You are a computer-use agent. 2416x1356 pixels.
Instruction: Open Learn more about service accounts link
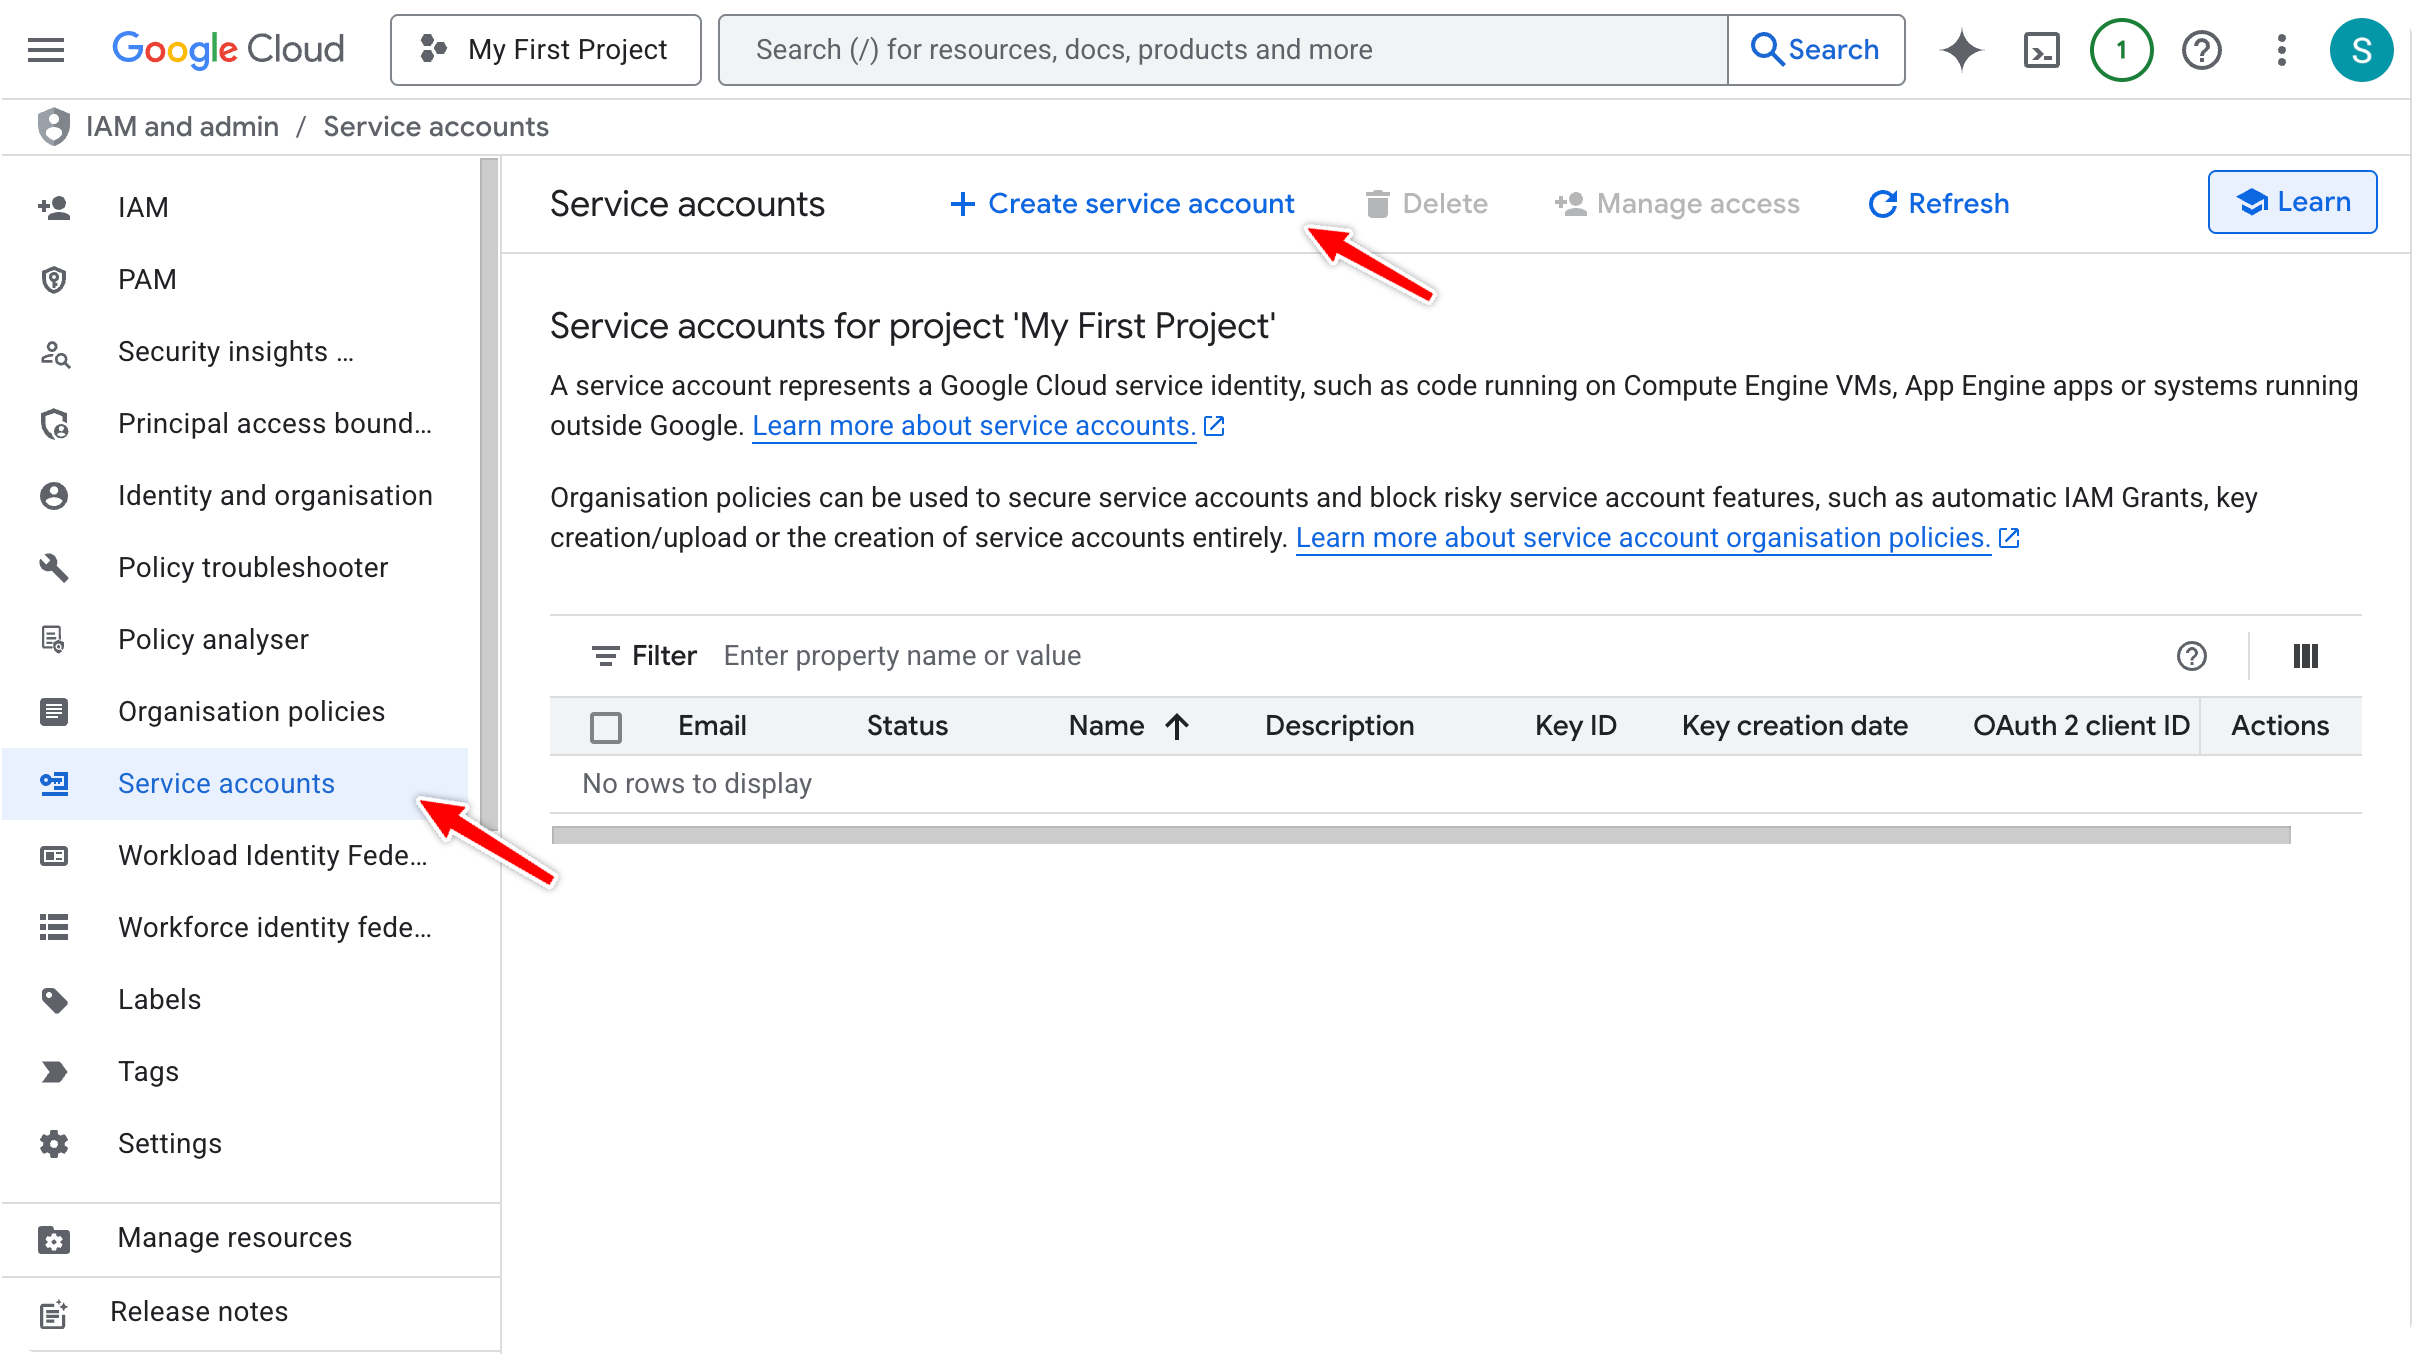click(x=973, y=426)
